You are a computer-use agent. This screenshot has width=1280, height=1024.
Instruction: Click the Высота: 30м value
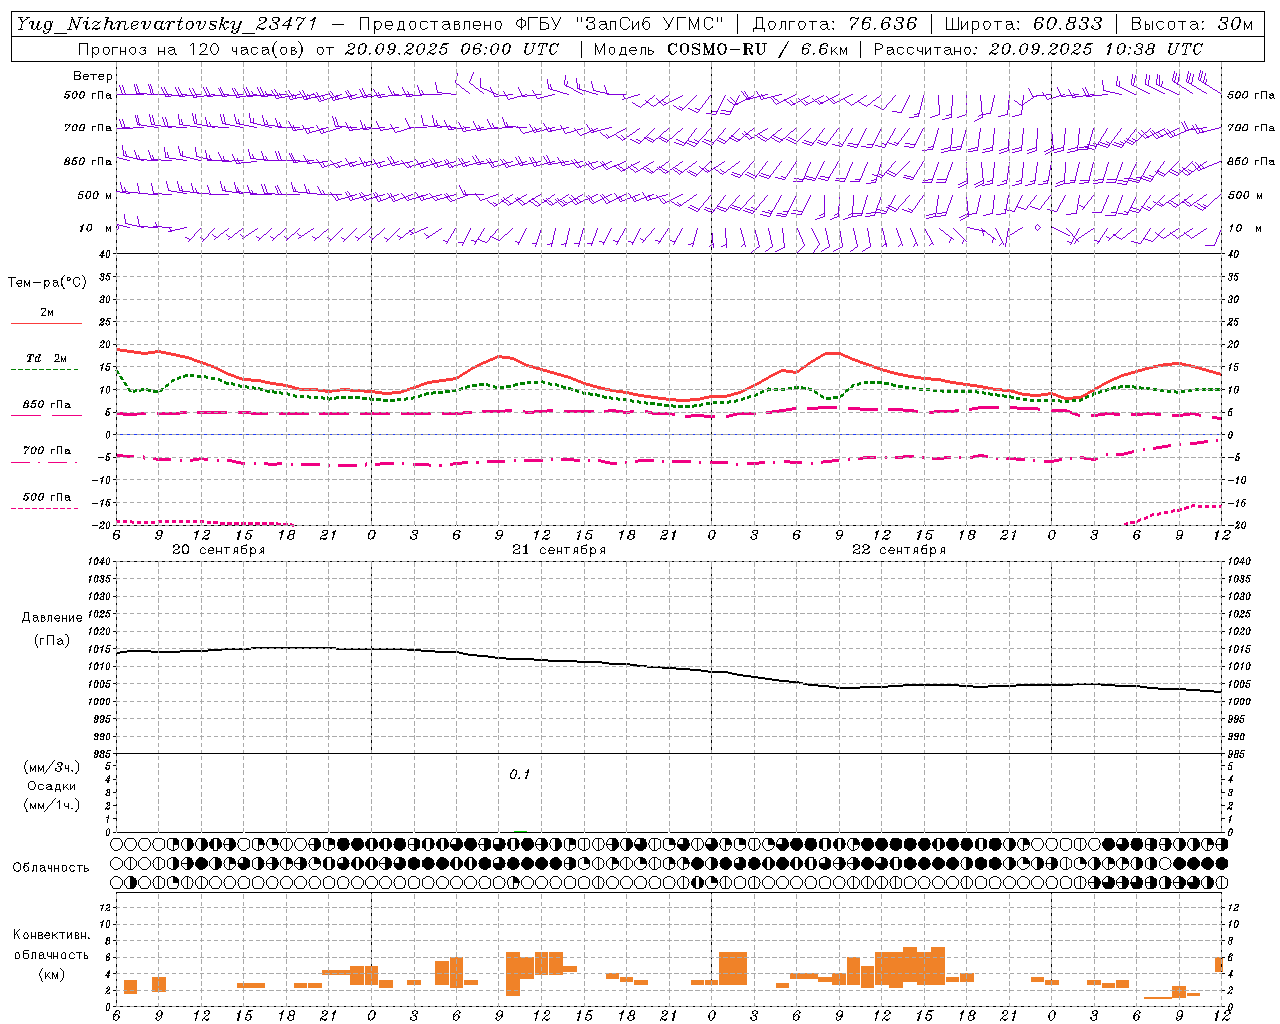(x=1192, y=24)
